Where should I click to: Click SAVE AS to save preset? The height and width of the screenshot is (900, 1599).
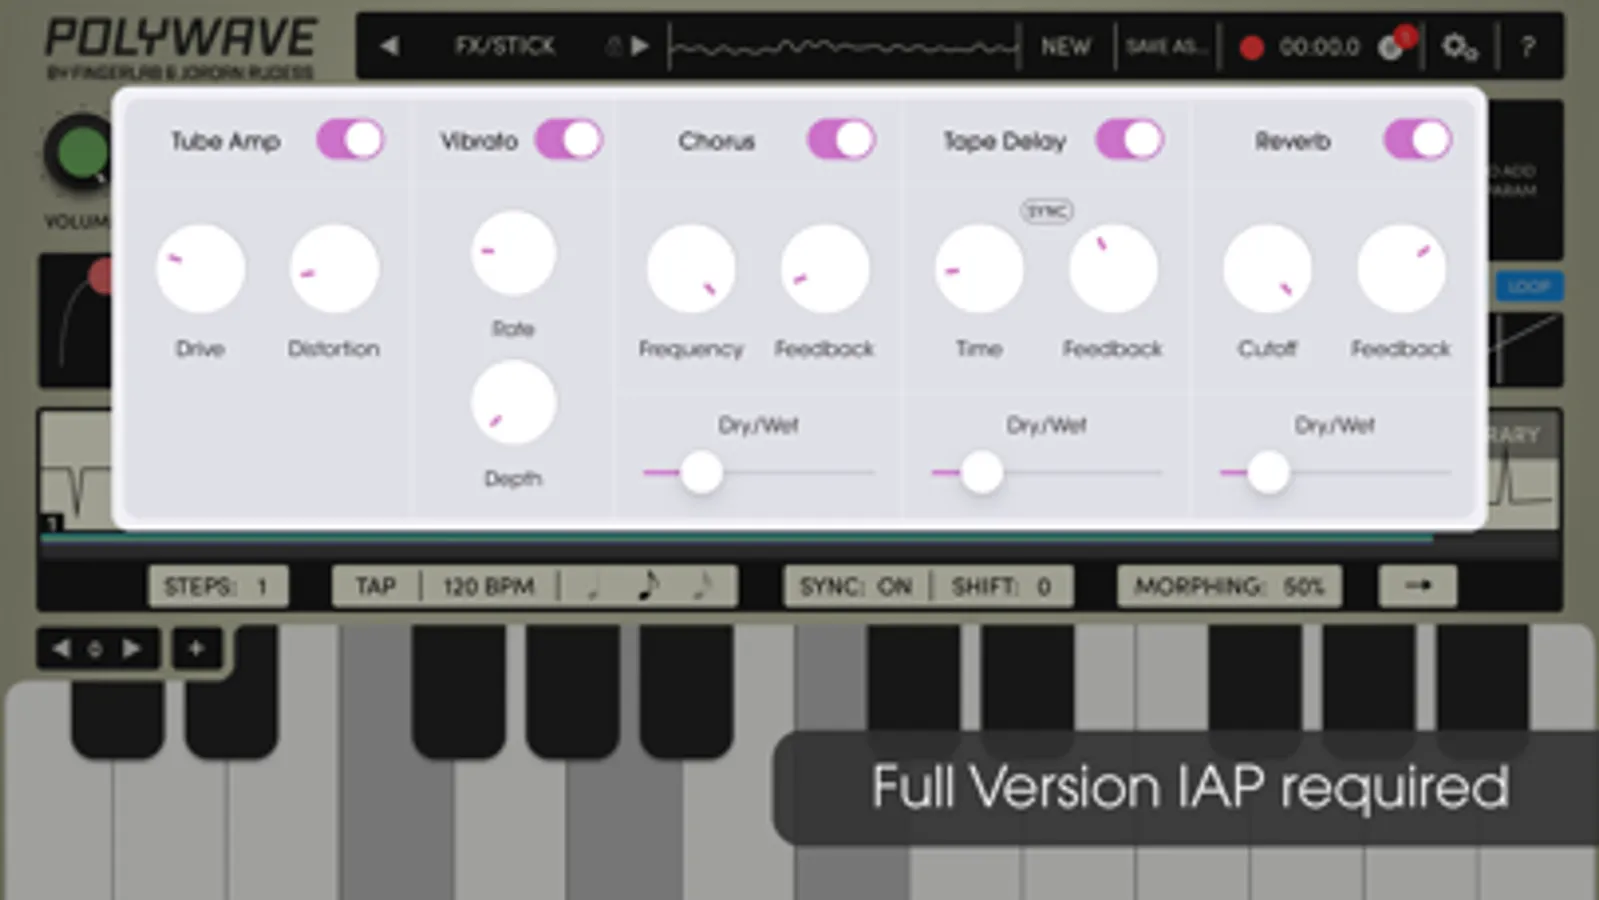click(1166, 47)
